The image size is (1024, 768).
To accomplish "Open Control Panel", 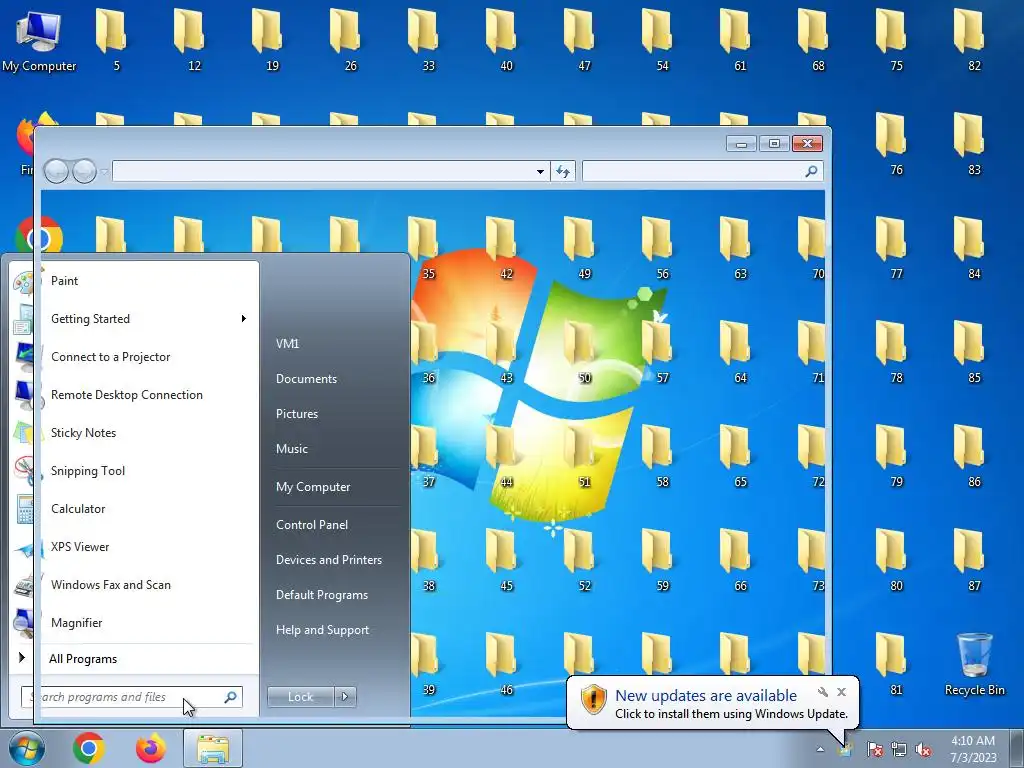I will pos(334,525).
